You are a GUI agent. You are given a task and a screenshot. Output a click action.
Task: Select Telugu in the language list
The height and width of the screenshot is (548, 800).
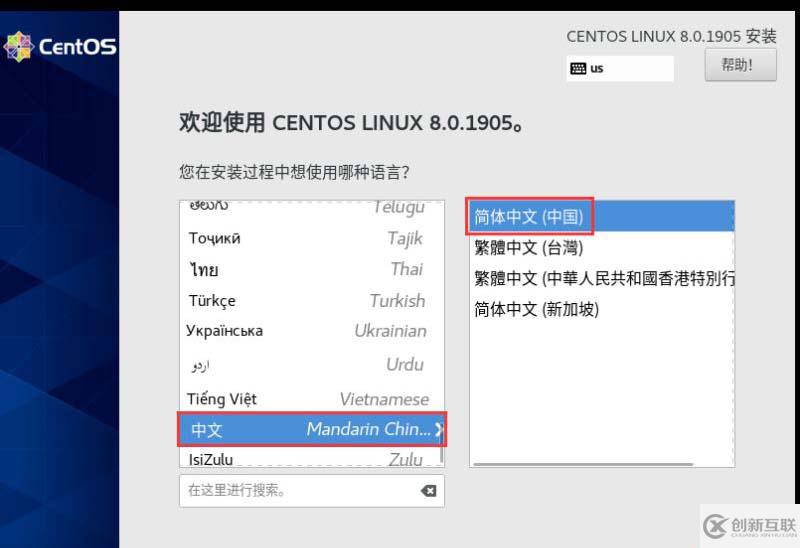pos(310,207)
